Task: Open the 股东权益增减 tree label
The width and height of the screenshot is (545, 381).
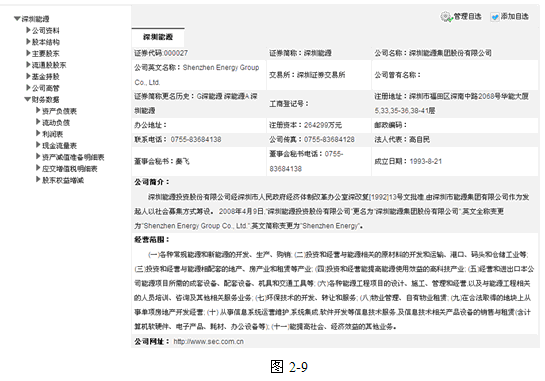Action: (x=63, y=180)
